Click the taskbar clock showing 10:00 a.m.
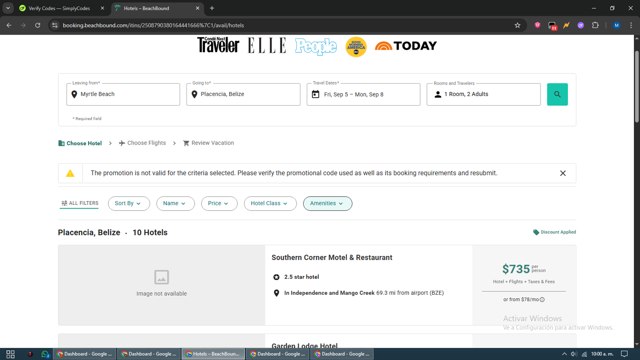This screenshot has width=640, height=360. tap(602, 354)
